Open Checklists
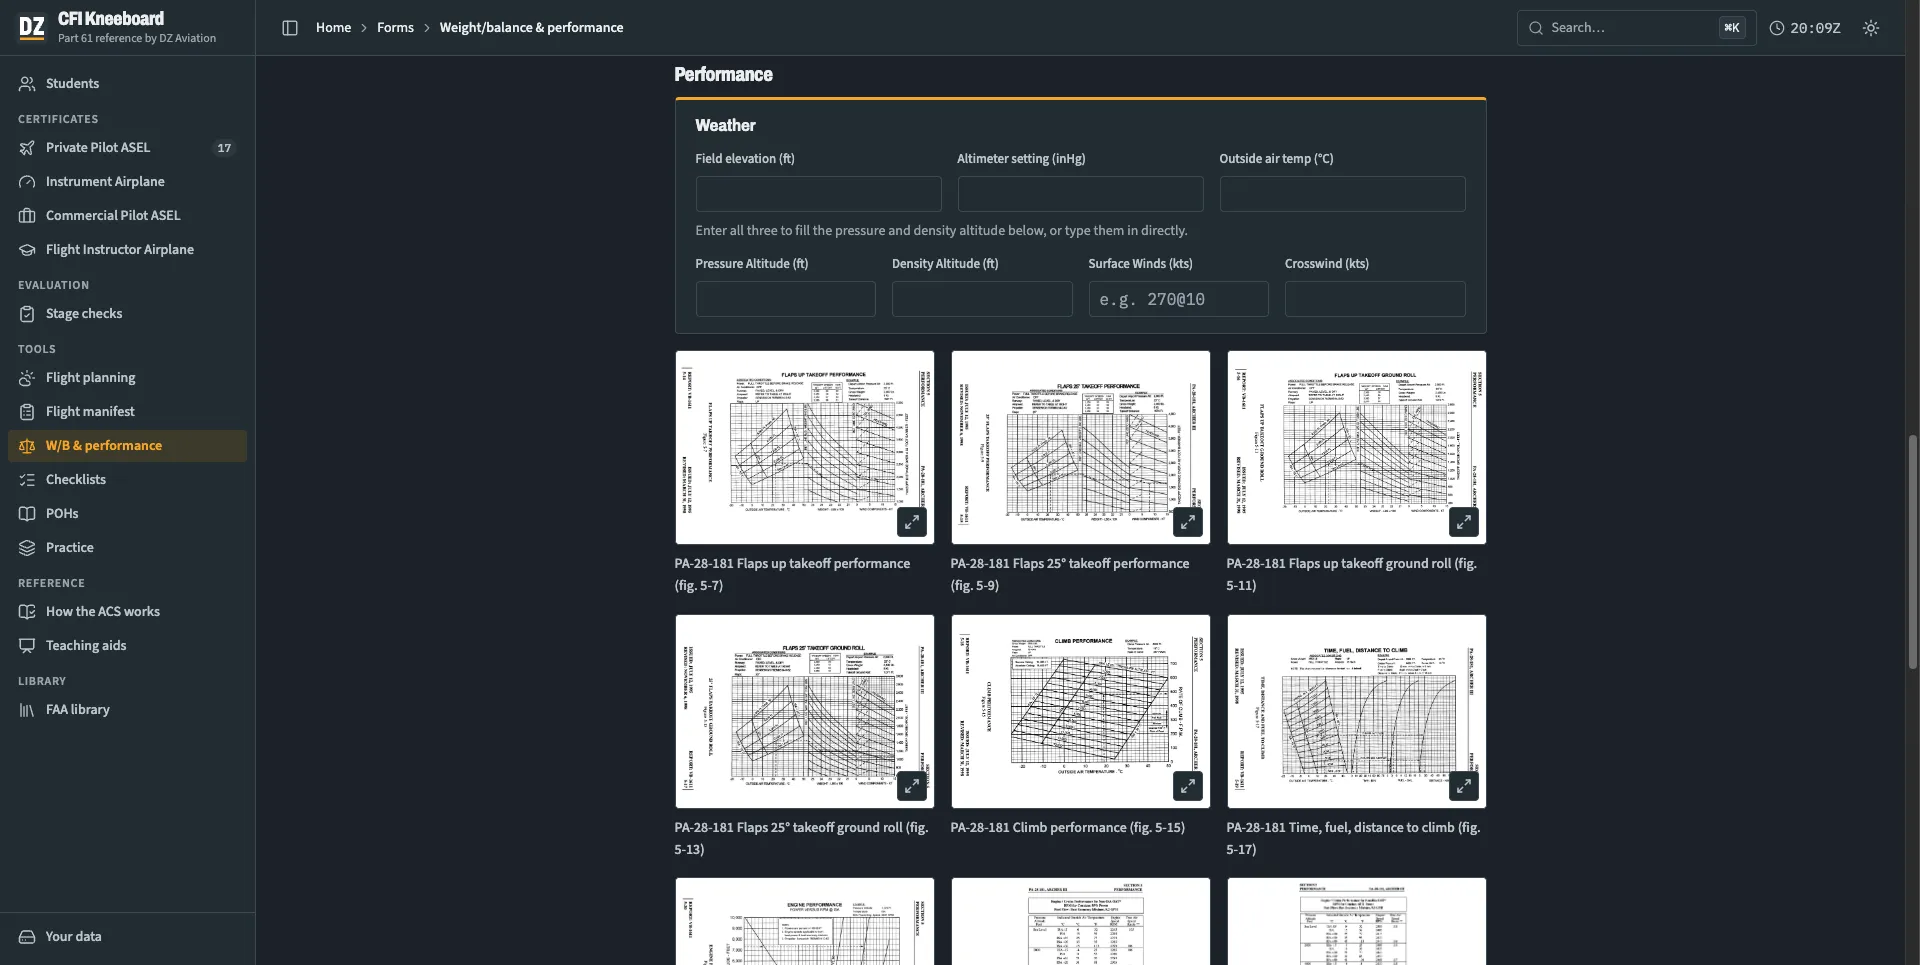 tap(127, 480)
